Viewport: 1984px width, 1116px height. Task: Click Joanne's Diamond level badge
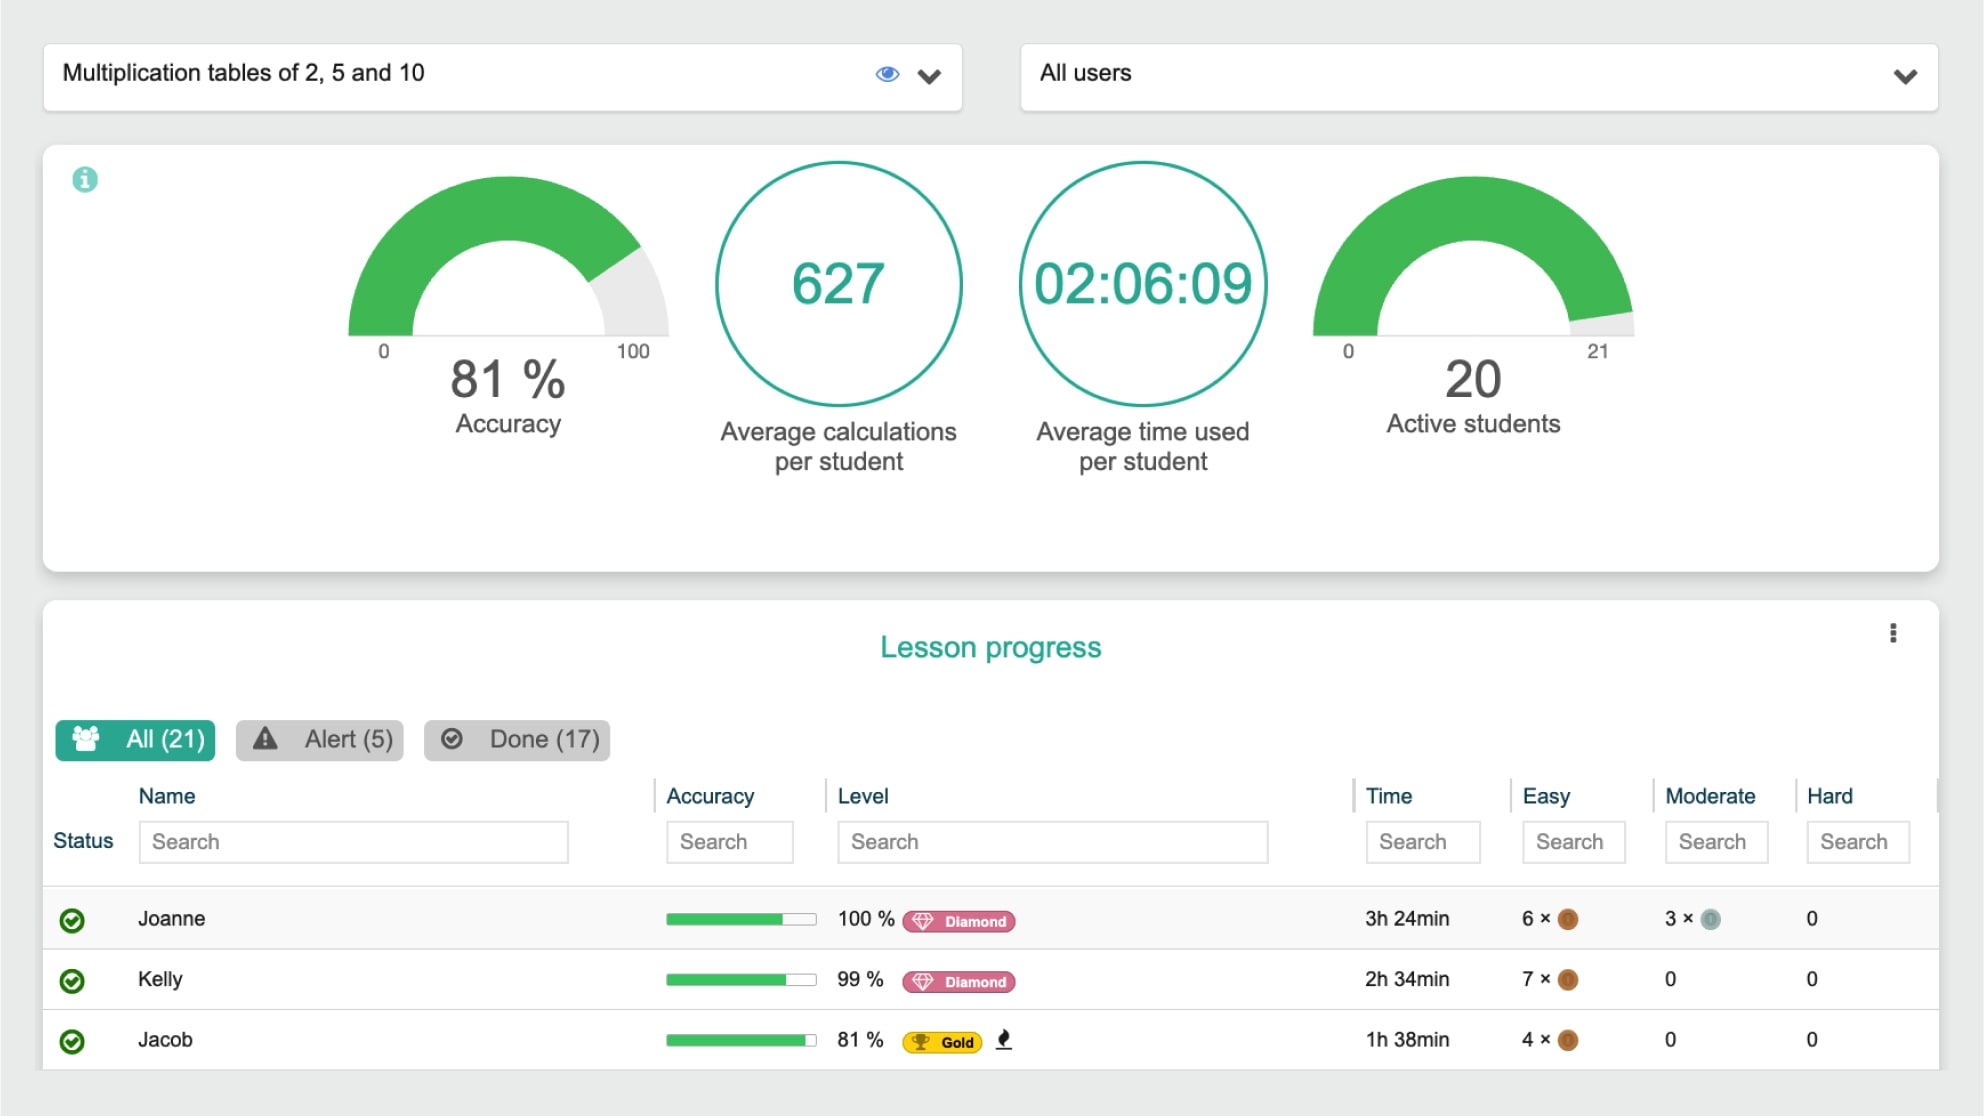pos(958,921)
